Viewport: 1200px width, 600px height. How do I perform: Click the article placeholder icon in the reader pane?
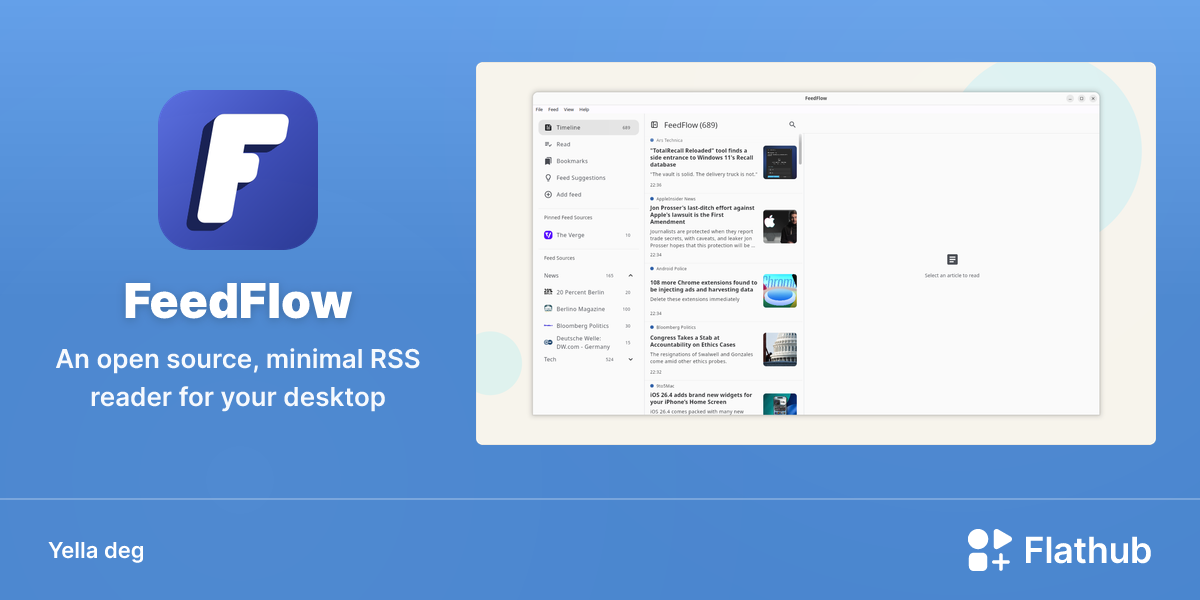pyautogui.click(x=952, y=259)
